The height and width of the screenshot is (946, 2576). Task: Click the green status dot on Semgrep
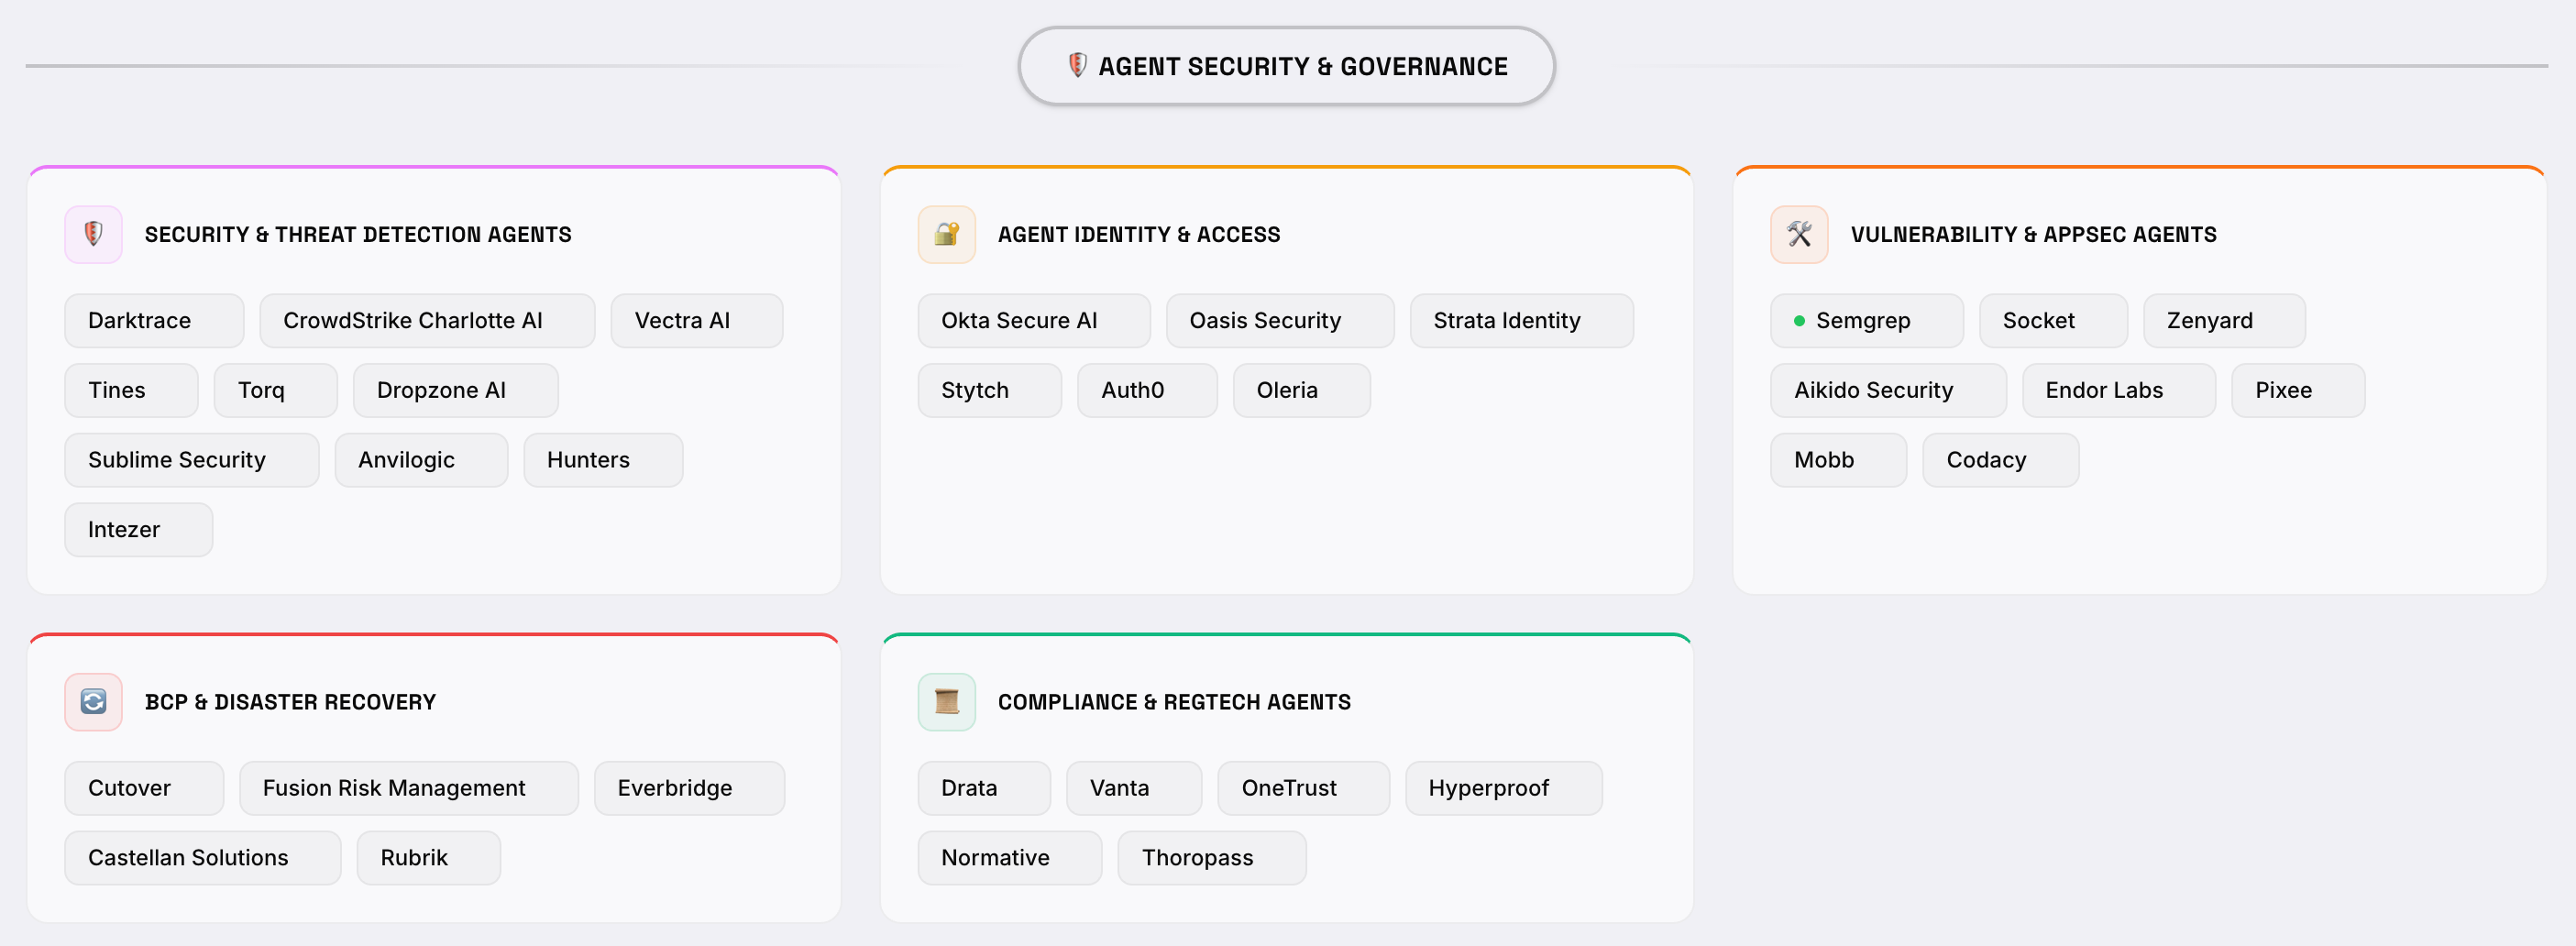[x=1799, y=321]
